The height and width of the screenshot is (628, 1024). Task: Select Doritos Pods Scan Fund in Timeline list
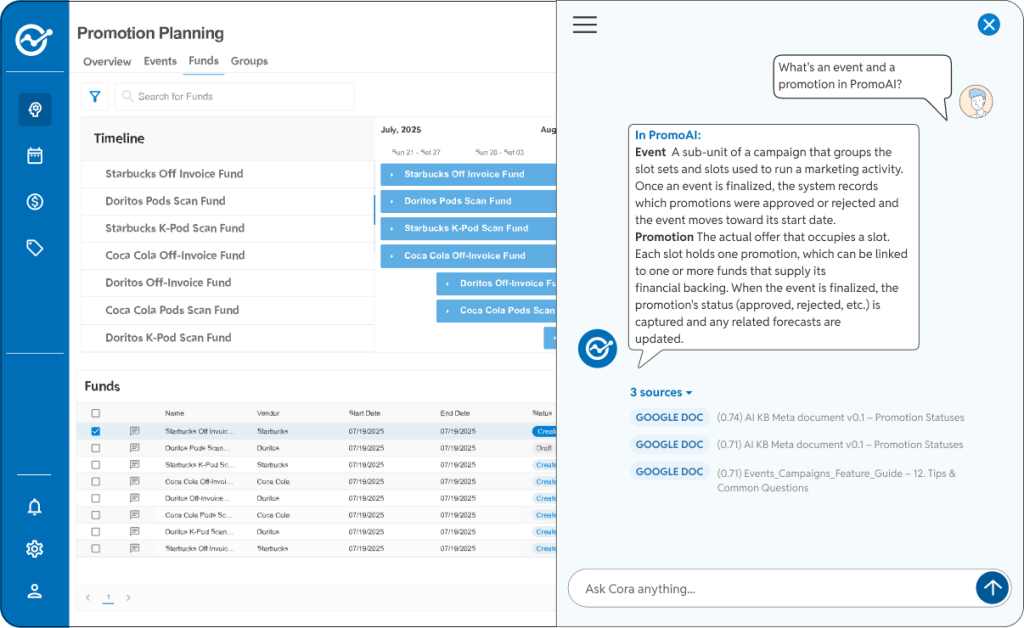[165, 201]
